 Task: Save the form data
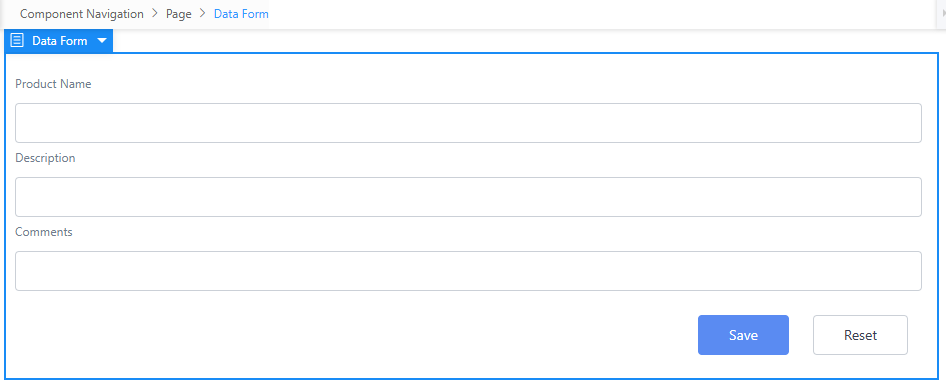(x=743, y=335)
